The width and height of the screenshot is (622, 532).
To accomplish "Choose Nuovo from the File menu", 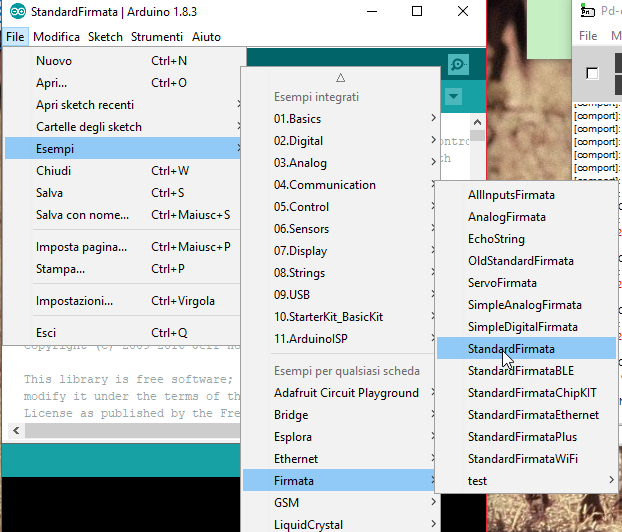I will [123, 61].
